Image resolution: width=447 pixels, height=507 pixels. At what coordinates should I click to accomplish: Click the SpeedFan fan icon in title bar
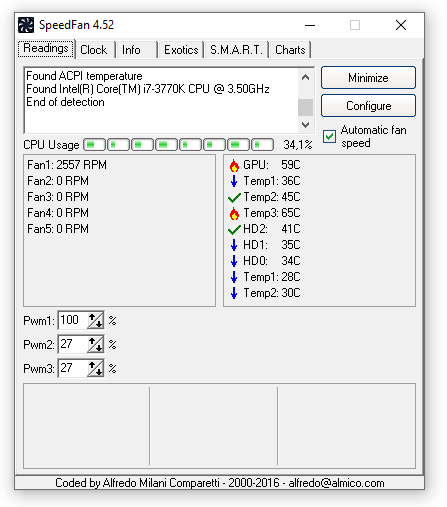(x=26, y=25)
